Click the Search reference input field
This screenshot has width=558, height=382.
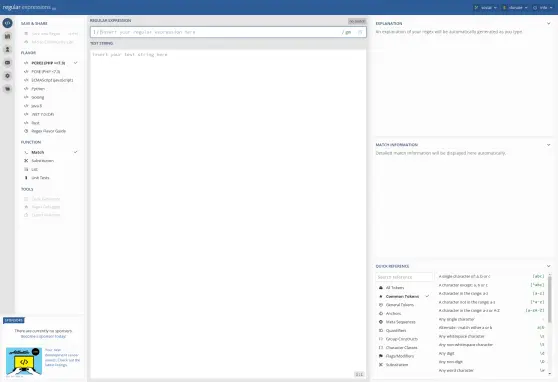point(404,277)
